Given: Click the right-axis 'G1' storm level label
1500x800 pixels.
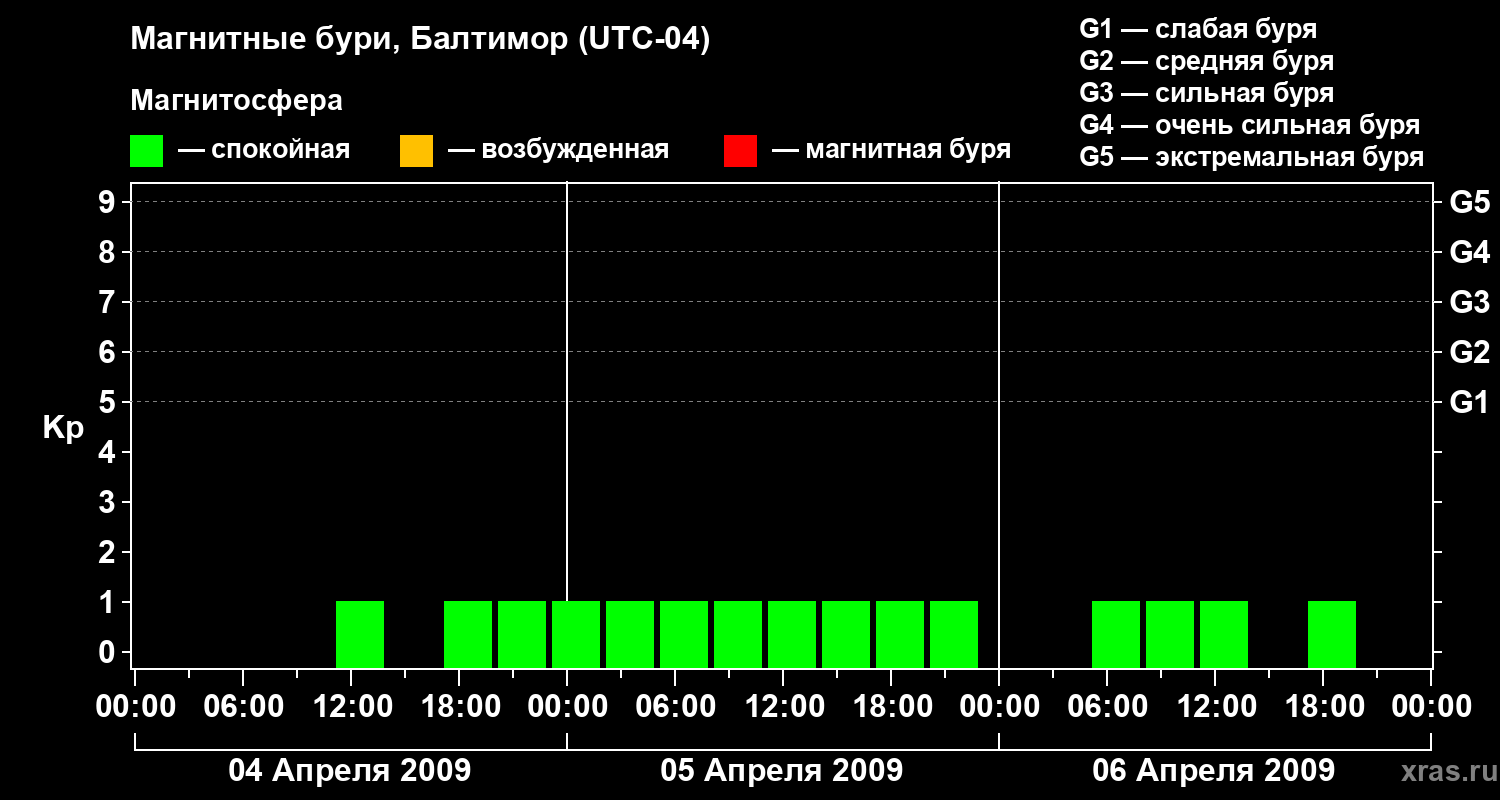Looking at the screenshot, I should pos(1469,402).
